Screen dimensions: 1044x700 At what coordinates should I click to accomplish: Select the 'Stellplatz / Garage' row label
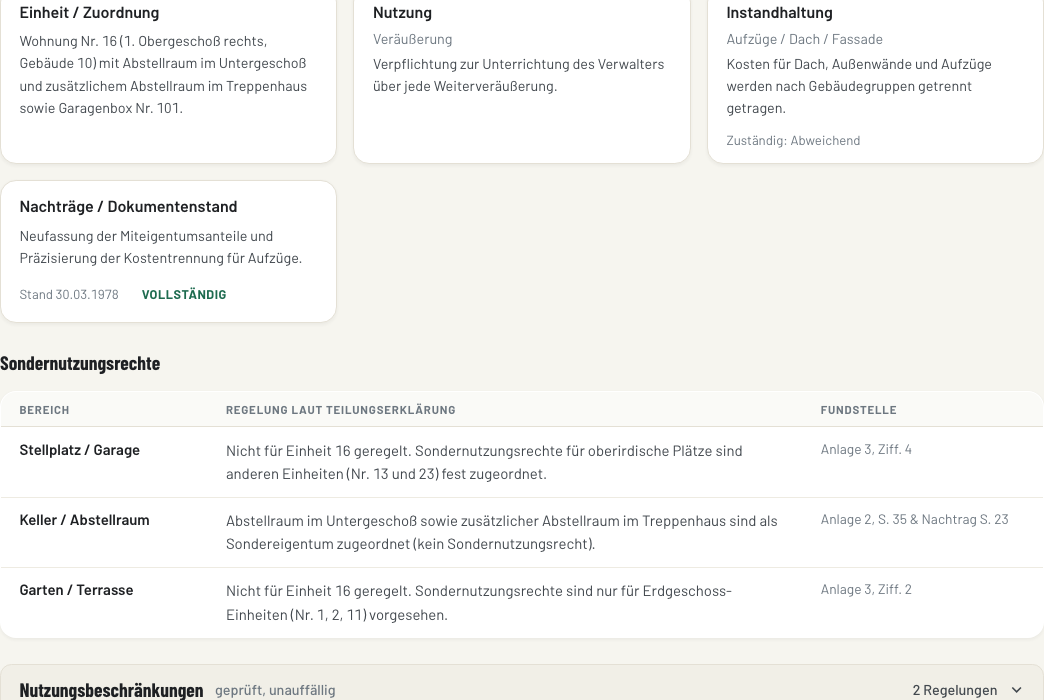[x=79, y=450]
